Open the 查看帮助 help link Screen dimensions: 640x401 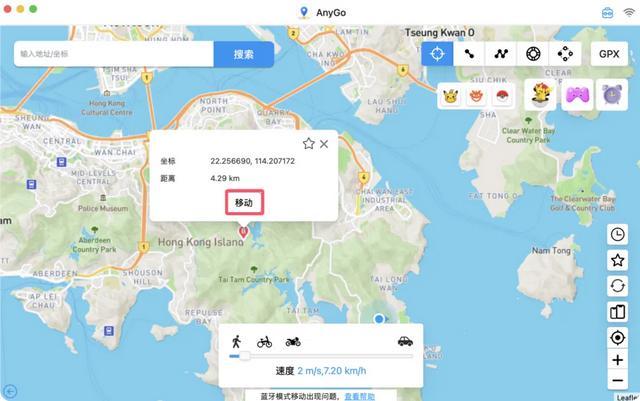(360, 396)
